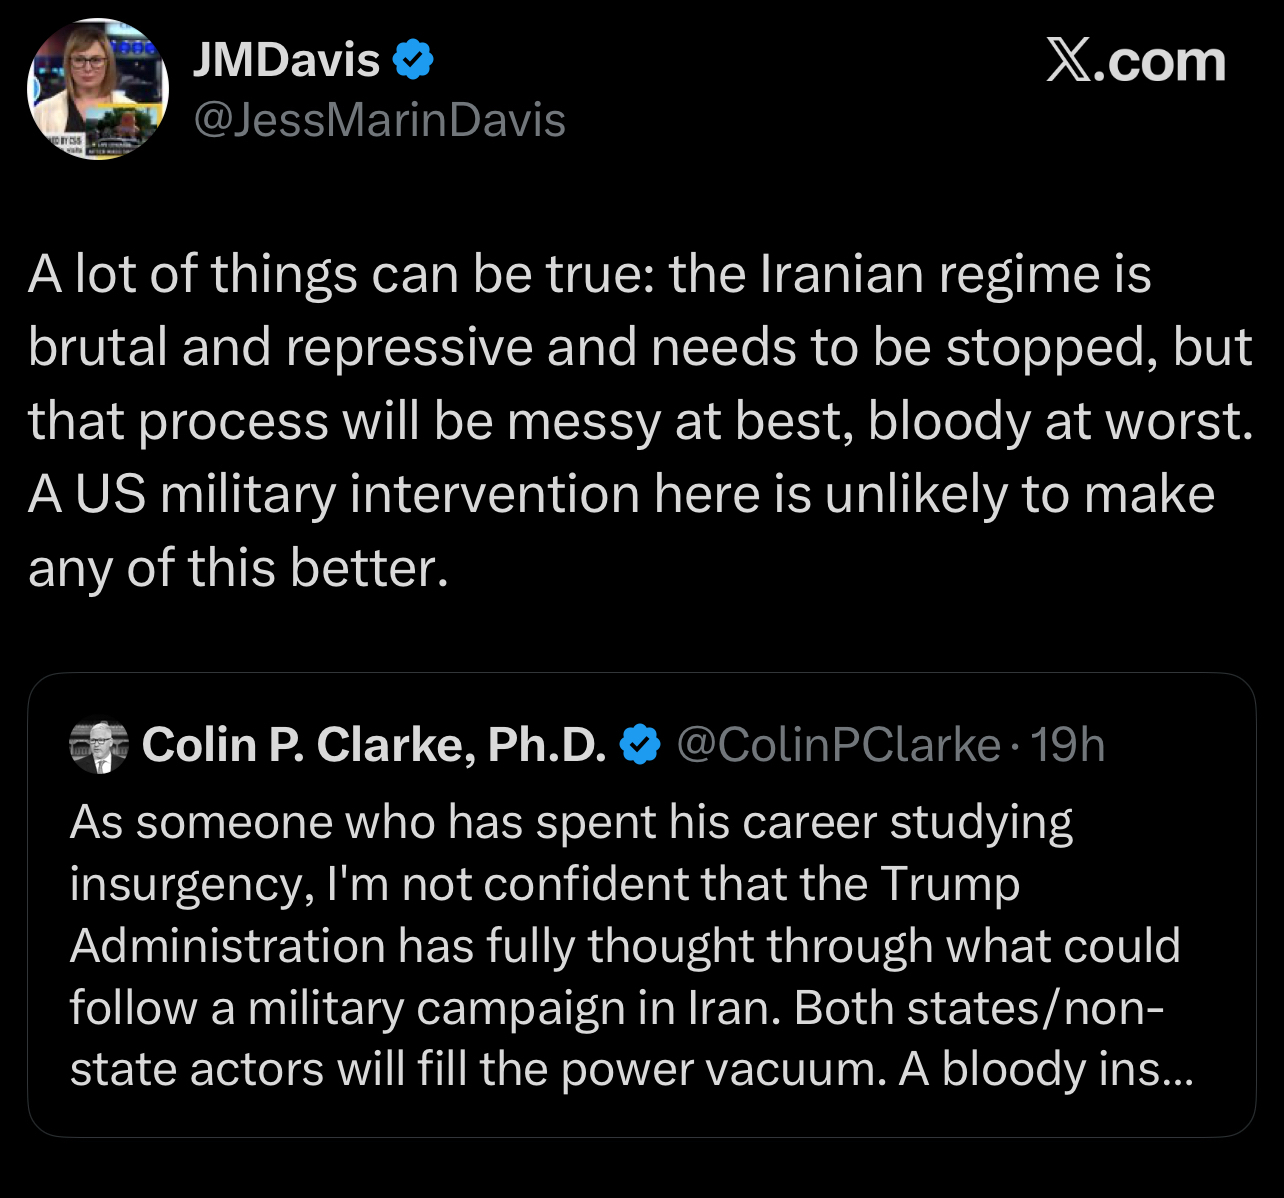Expand truncated quoted post at the ellipsis
The height and width of the screenshot is (1198, 1284).
pyautogui.click(x=1173, y=1070)
